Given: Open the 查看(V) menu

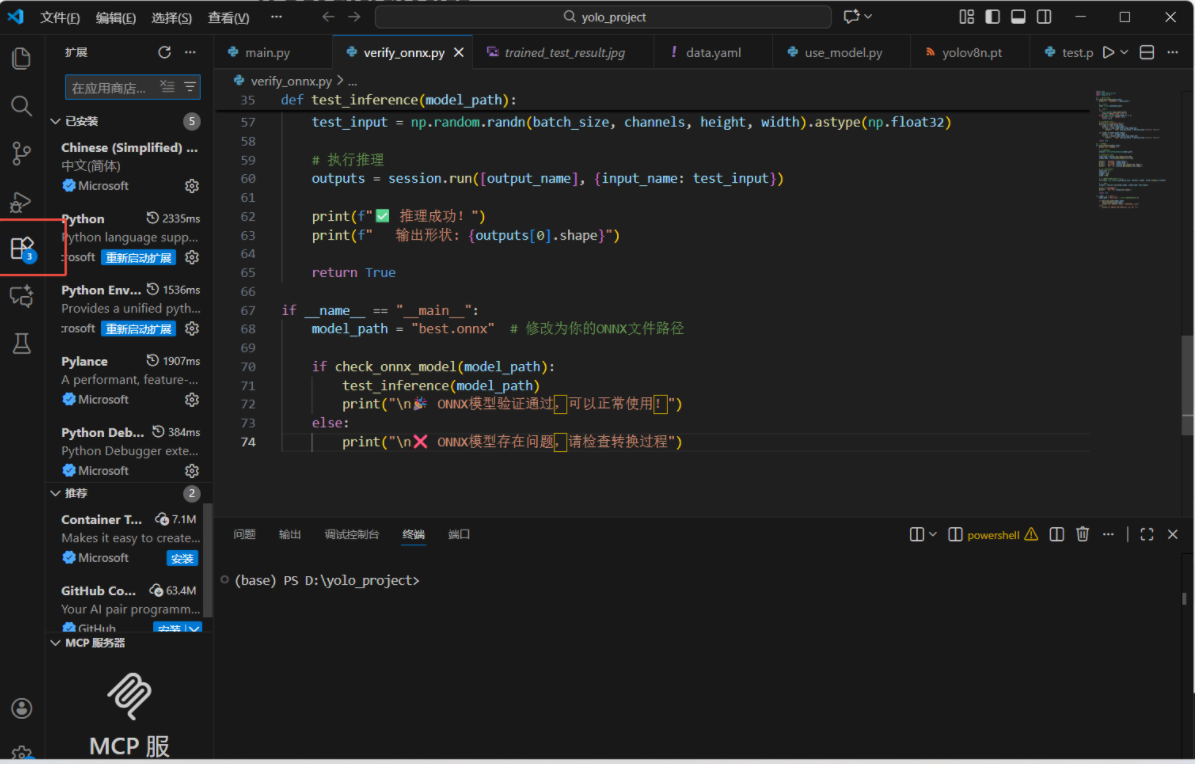Looking at the screenshot, I should (228, 17).
